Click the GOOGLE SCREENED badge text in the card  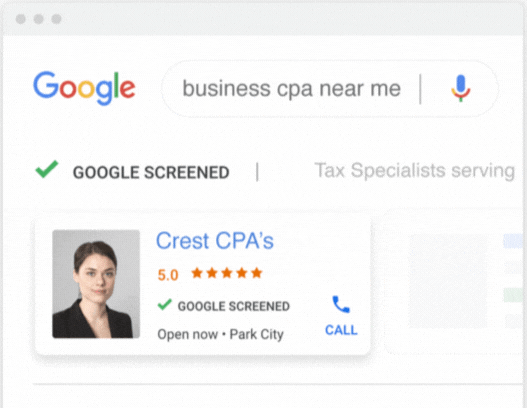[x=234, y=306]
